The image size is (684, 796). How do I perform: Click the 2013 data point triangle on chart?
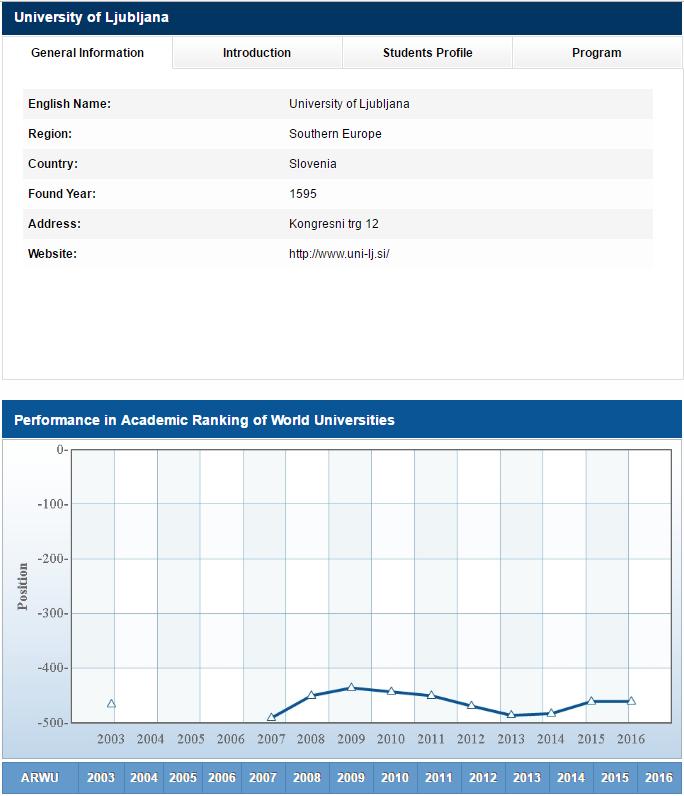pyautogui.click(x=511, y=714)
